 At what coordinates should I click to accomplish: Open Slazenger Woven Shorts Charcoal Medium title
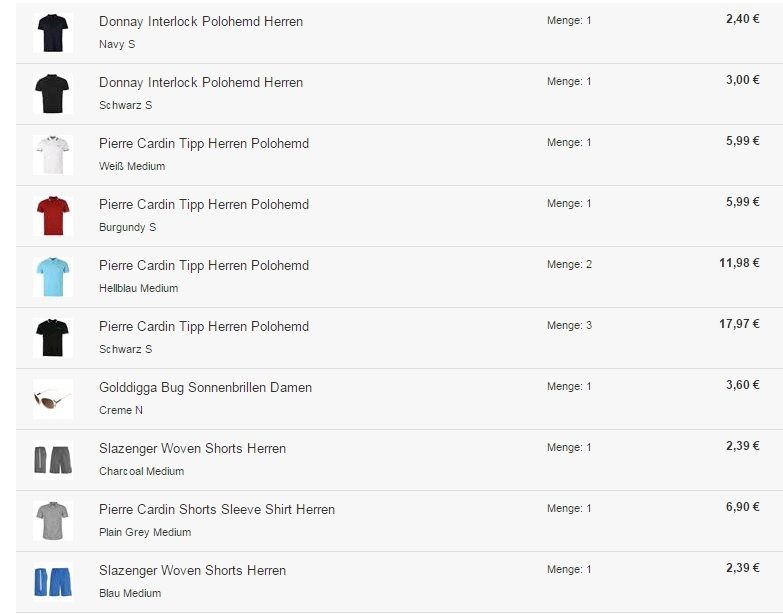pyautogui.click(x=192, y=448)
